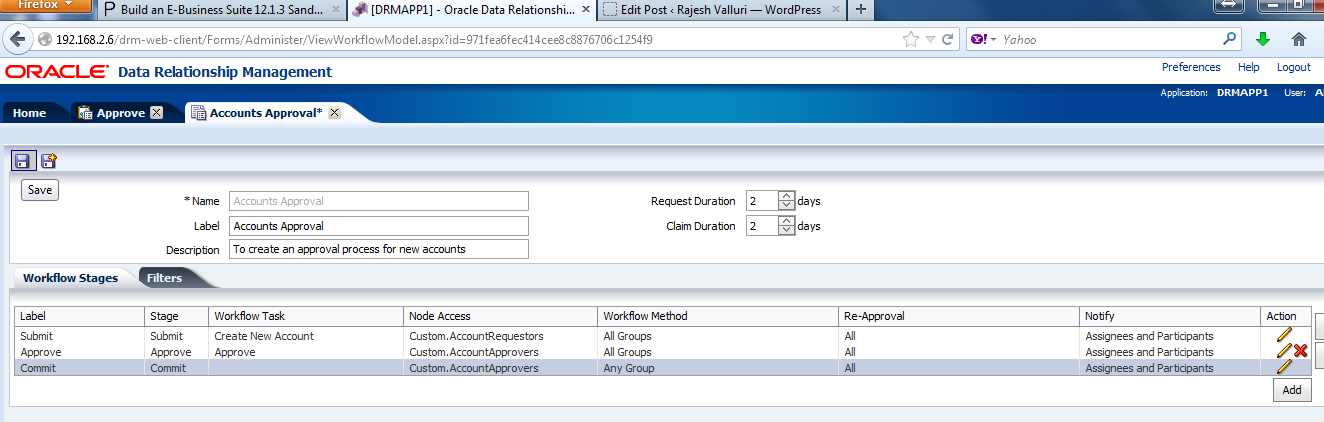The image size is (1324, 422).
Task: Click the Workflow Task column header
Action: 307,316
